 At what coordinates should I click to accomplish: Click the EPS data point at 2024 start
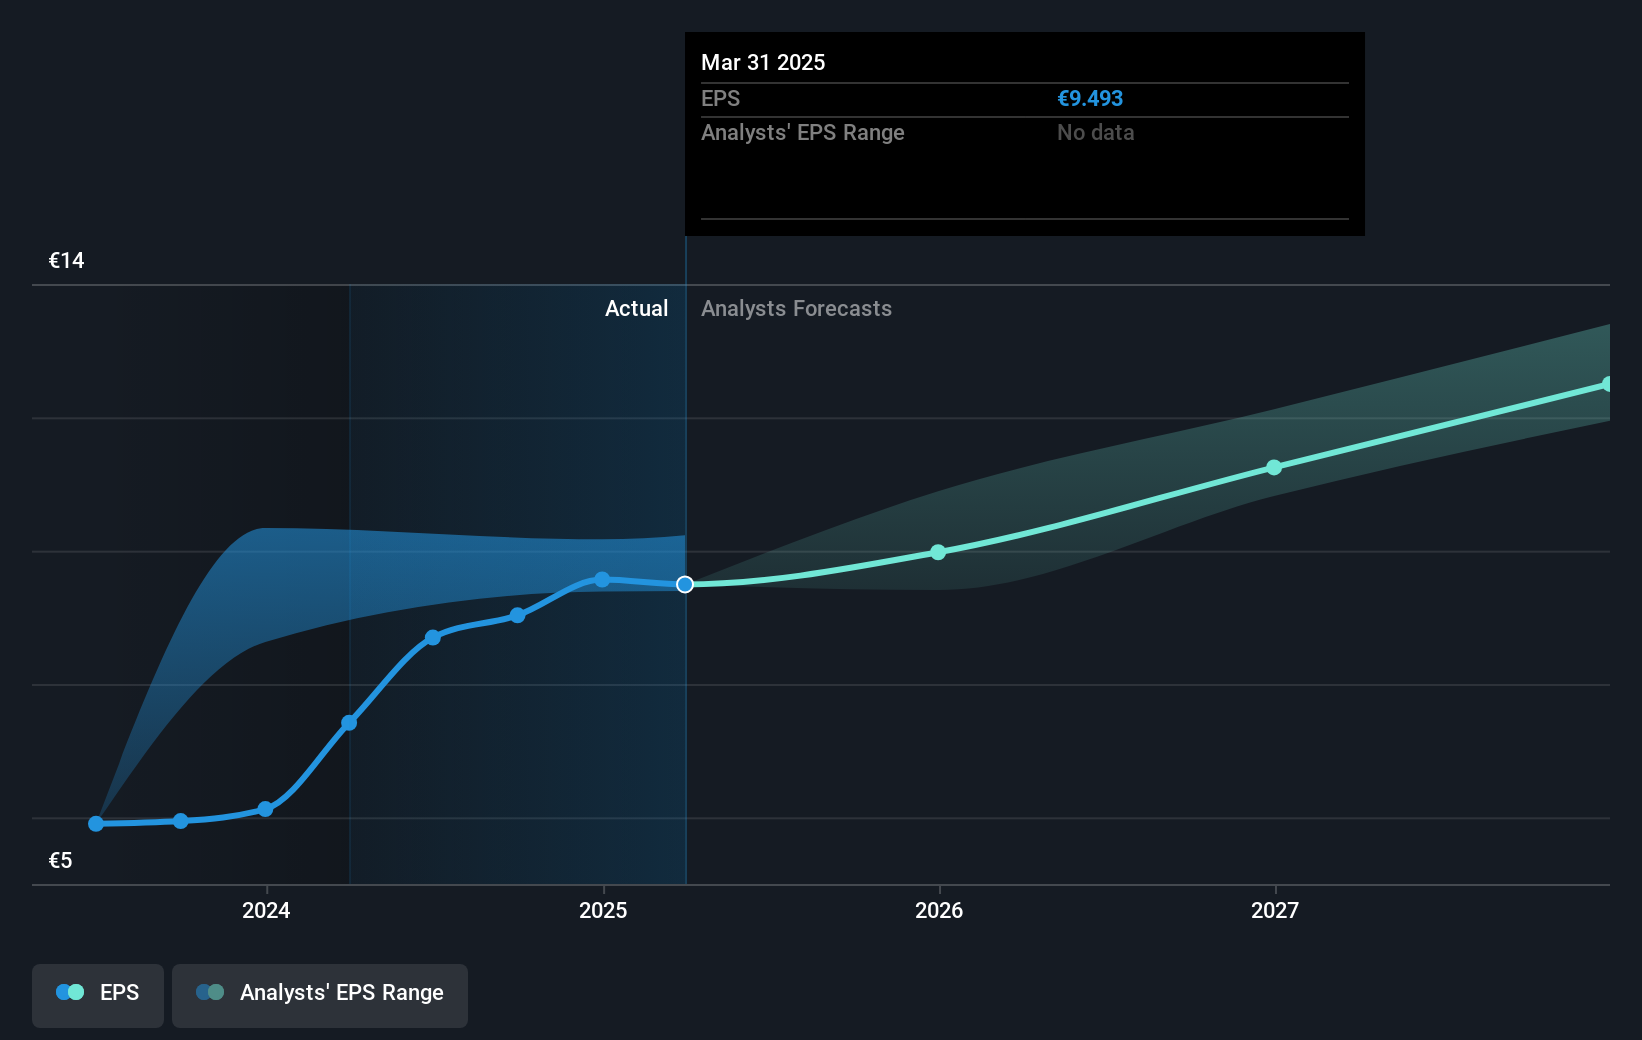click(265, 809)
